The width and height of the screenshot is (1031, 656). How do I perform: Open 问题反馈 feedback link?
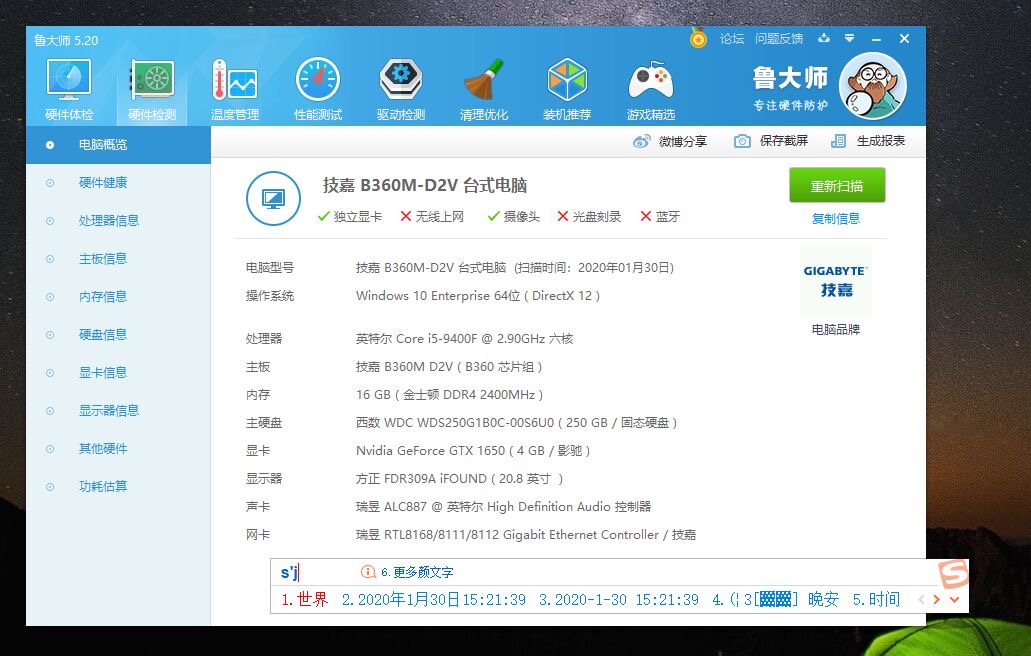click(779, 39)
